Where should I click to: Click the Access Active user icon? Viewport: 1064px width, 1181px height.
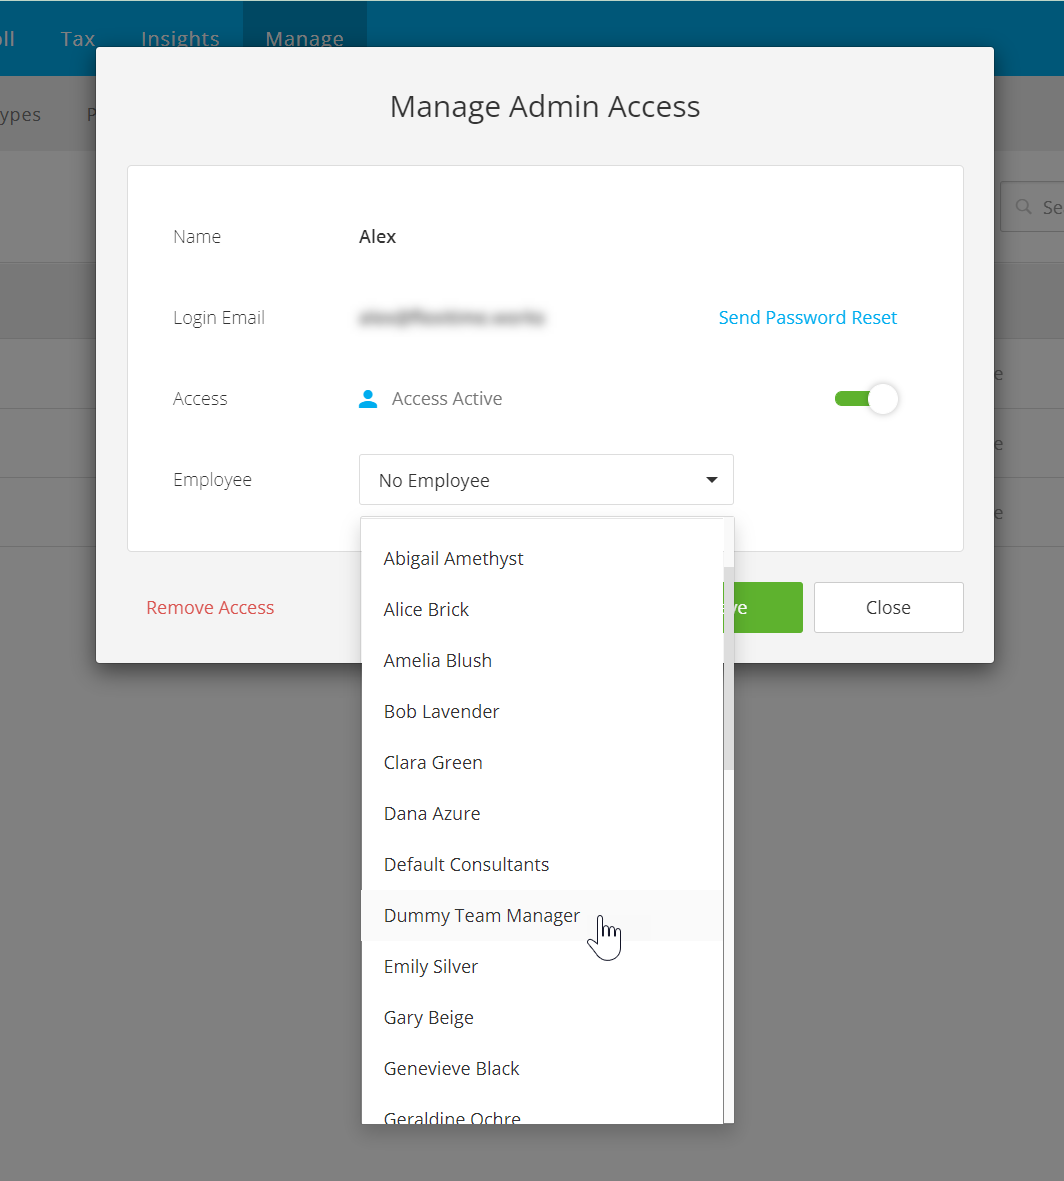367,398
